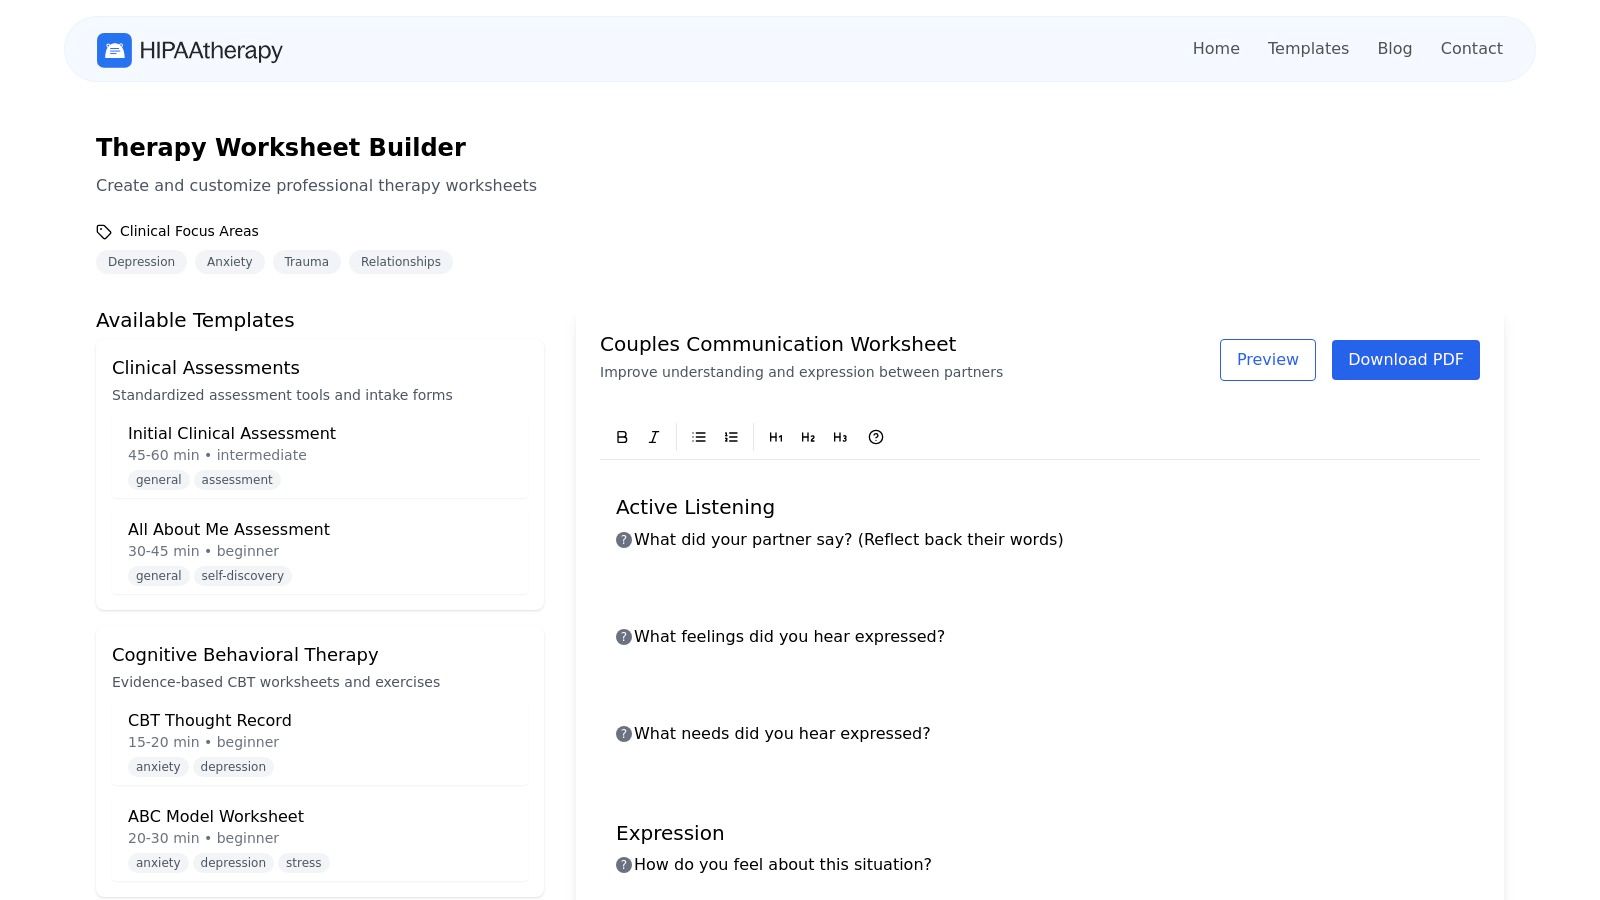Click the question mark toolbar icon

pos(876,437)
